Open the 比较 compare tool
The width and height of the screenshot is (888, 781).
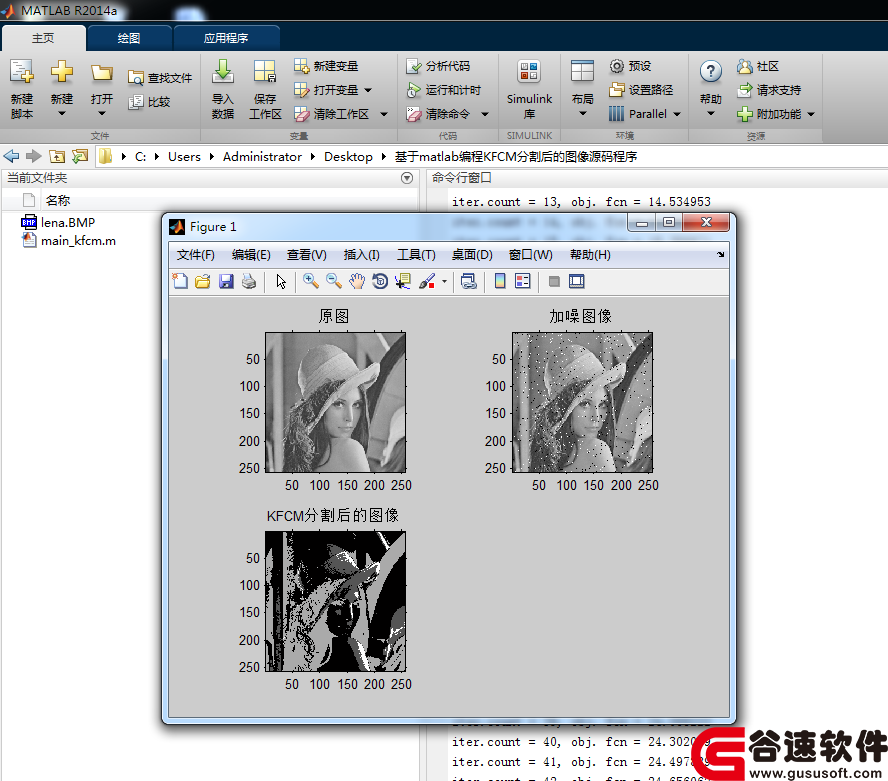click(x=150, y=102)
